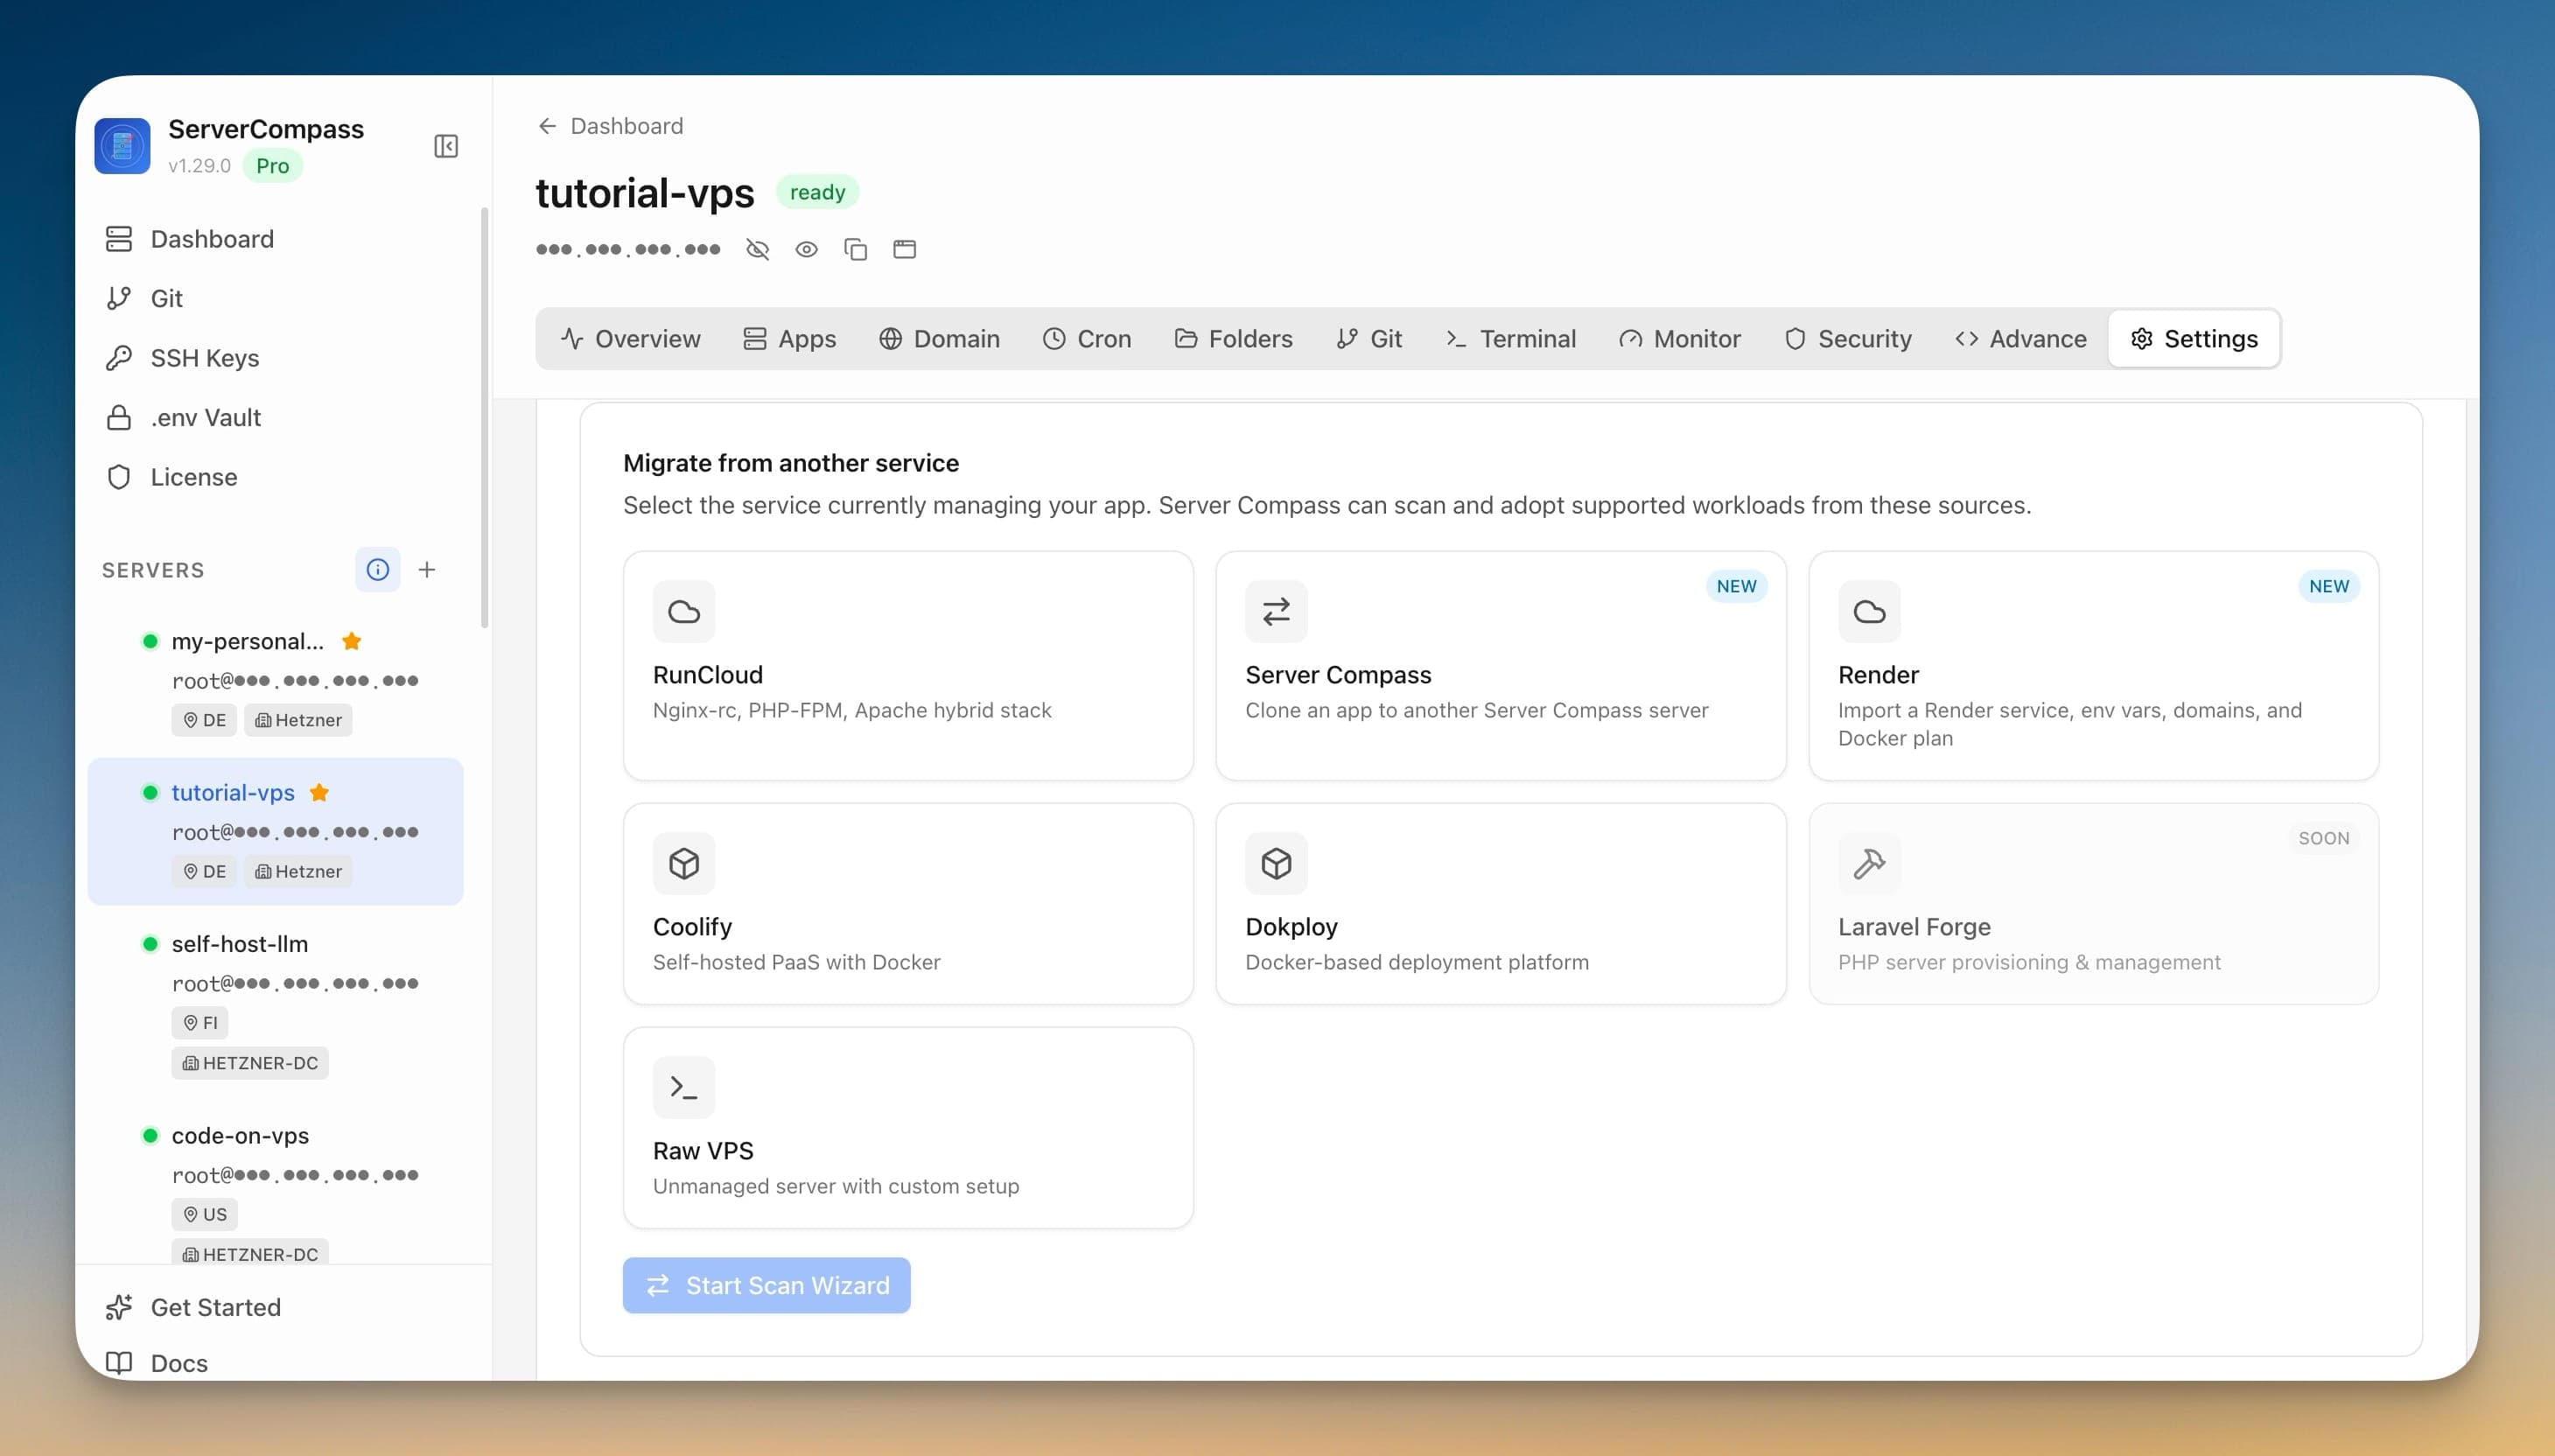Click Coolify cube icon

pyautogui.click(x=684, y=863)
